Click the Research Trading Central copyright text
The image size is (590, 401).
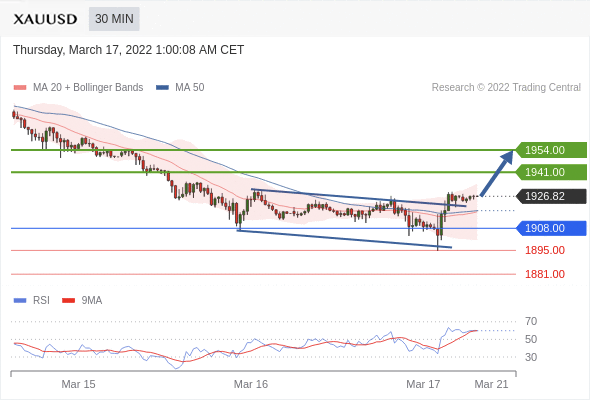506,87
